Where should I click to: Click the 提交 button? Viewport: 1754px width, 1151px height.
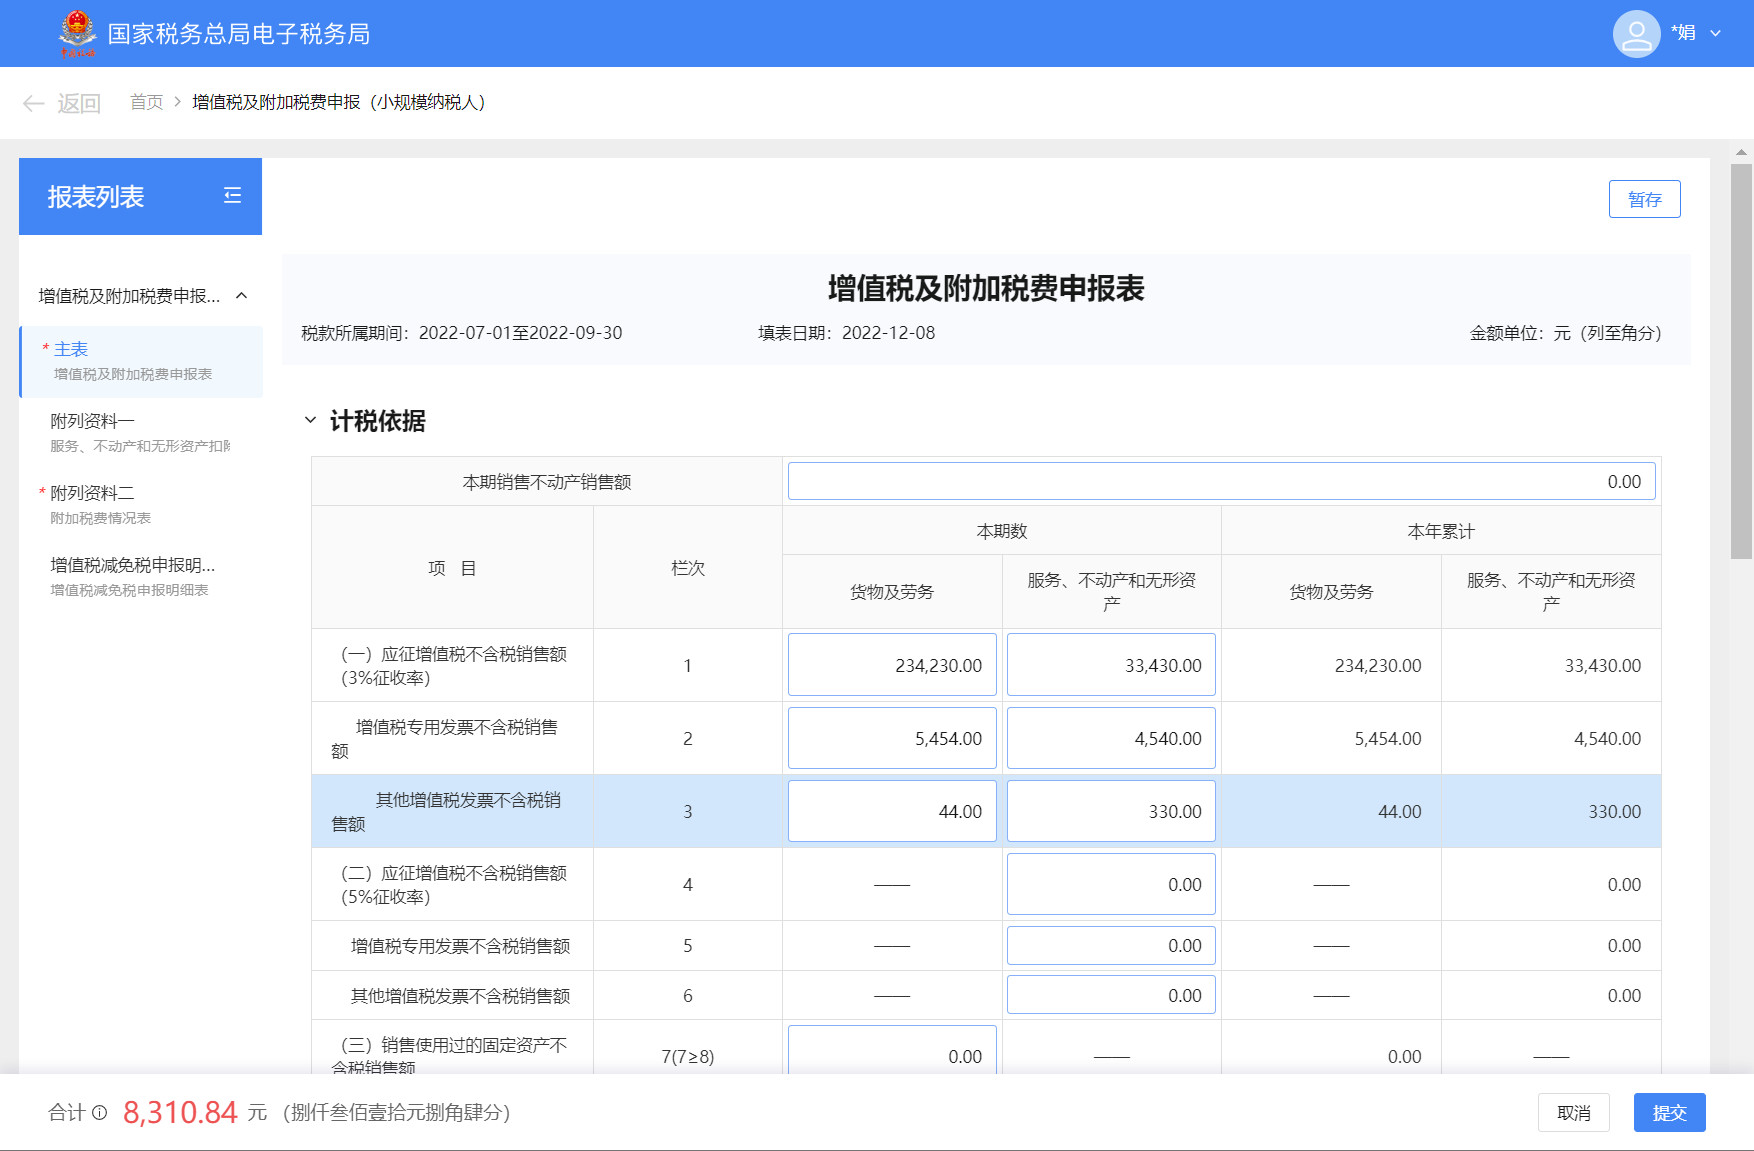tap(1669, 1112)
